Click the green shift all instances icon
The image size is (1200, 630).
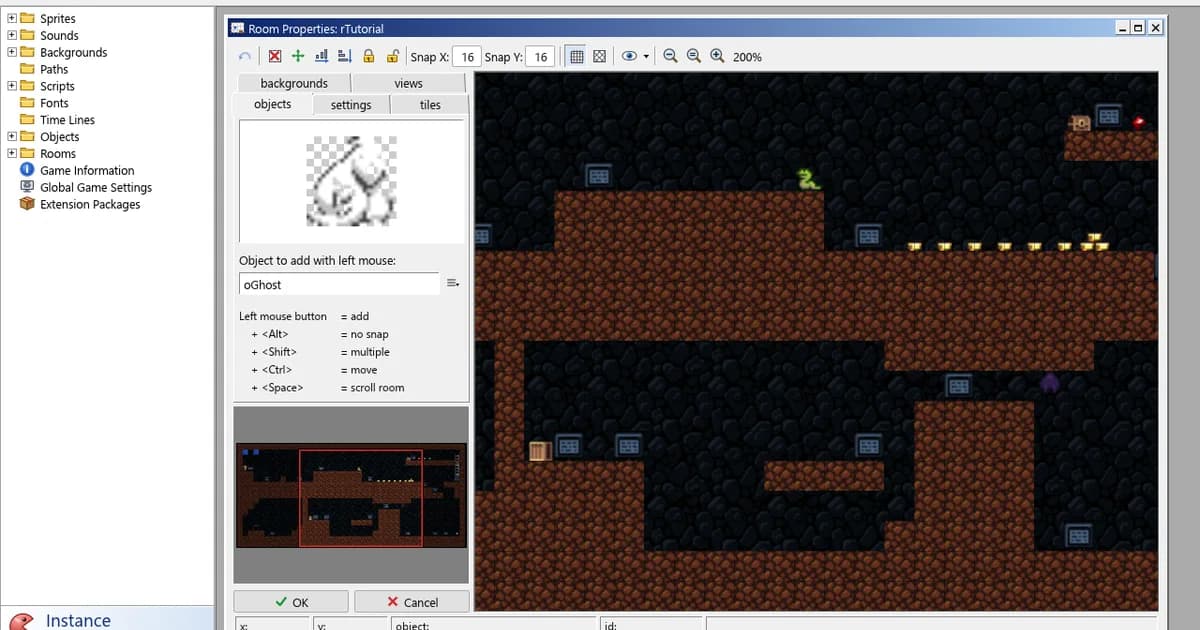298,57
